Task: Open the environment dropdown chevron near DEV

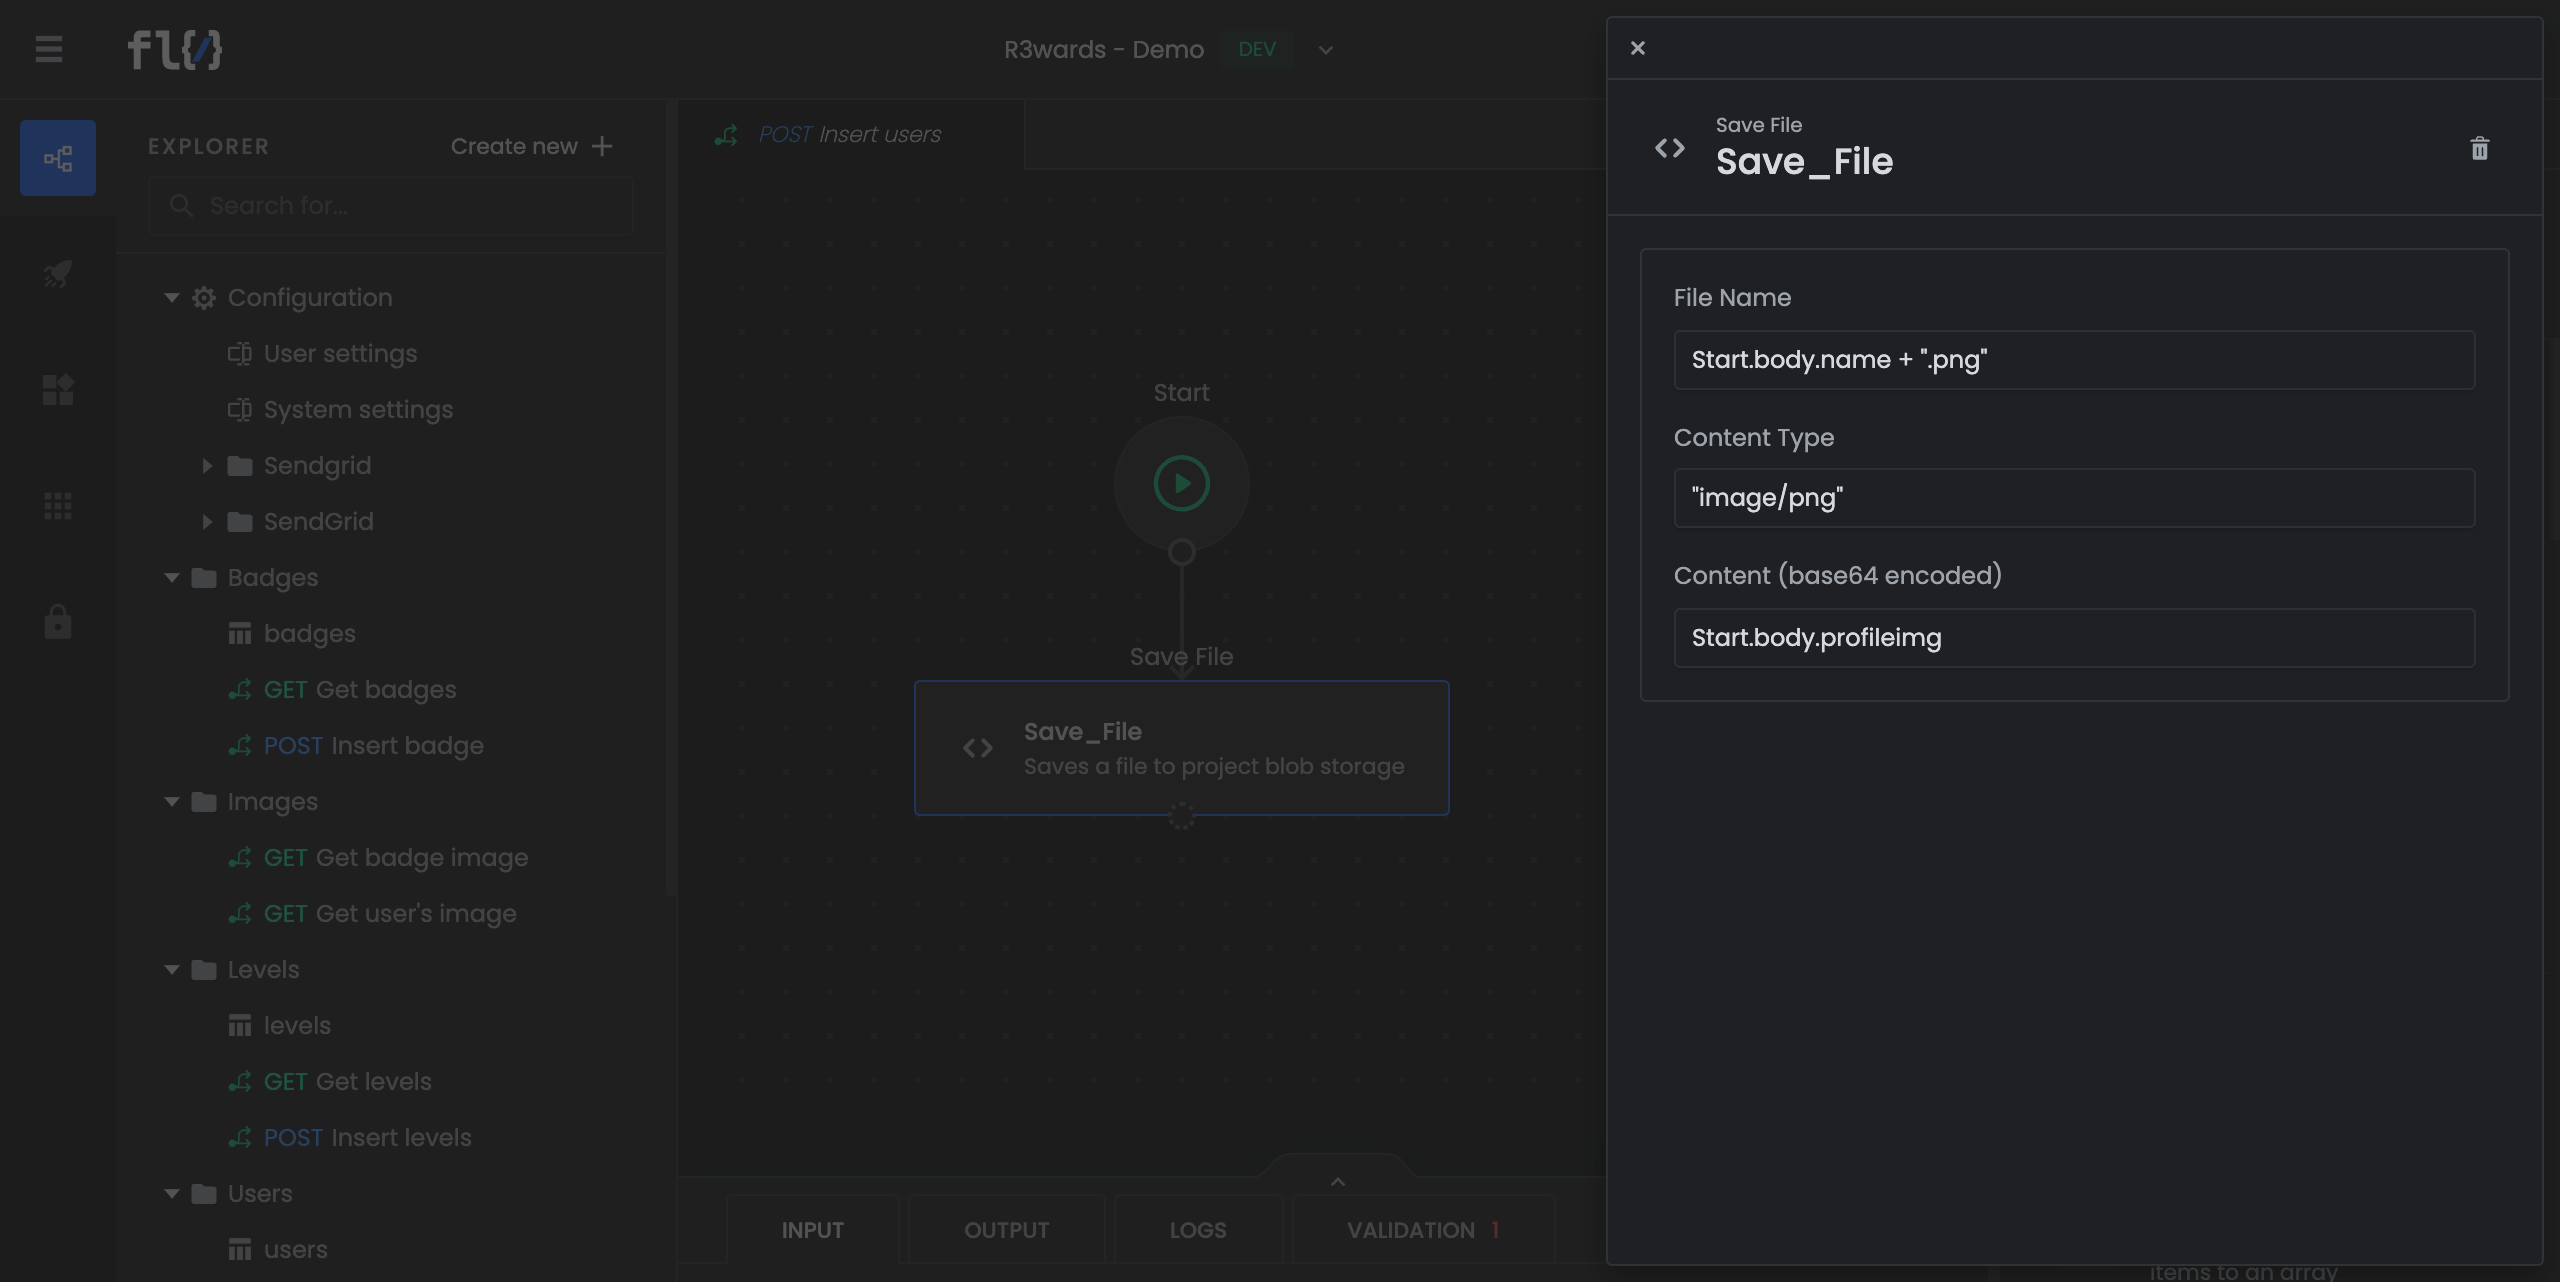Action: 1326,50
